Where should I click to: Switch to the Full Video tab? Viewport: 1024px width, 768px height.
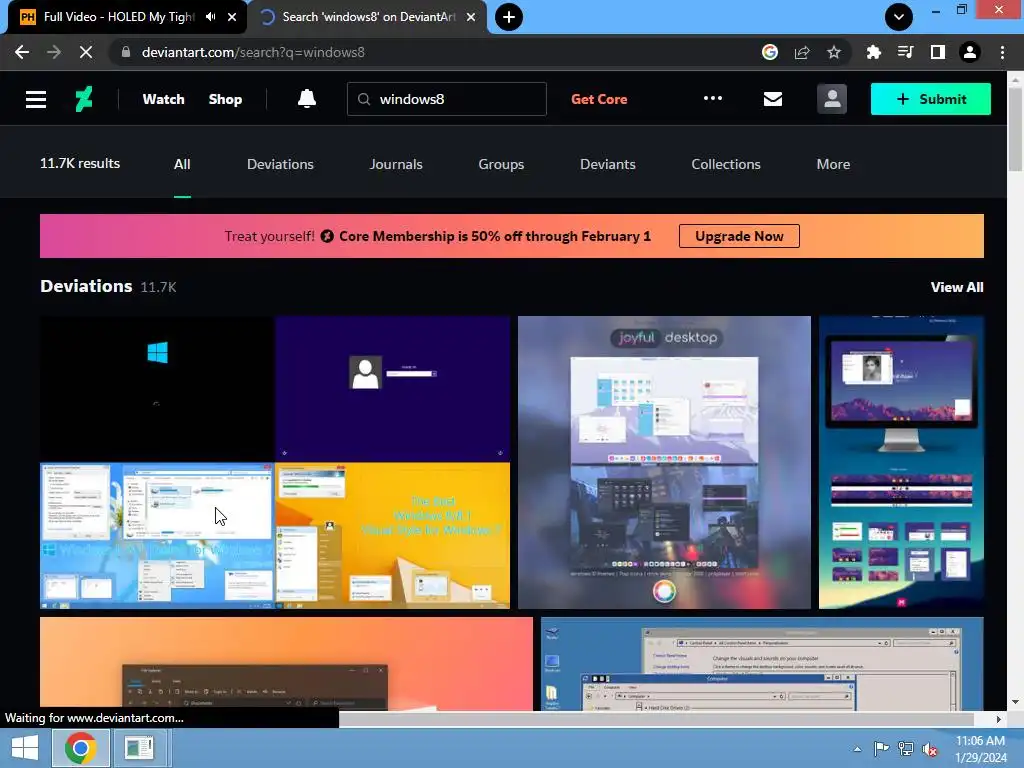tap(120, 17)
